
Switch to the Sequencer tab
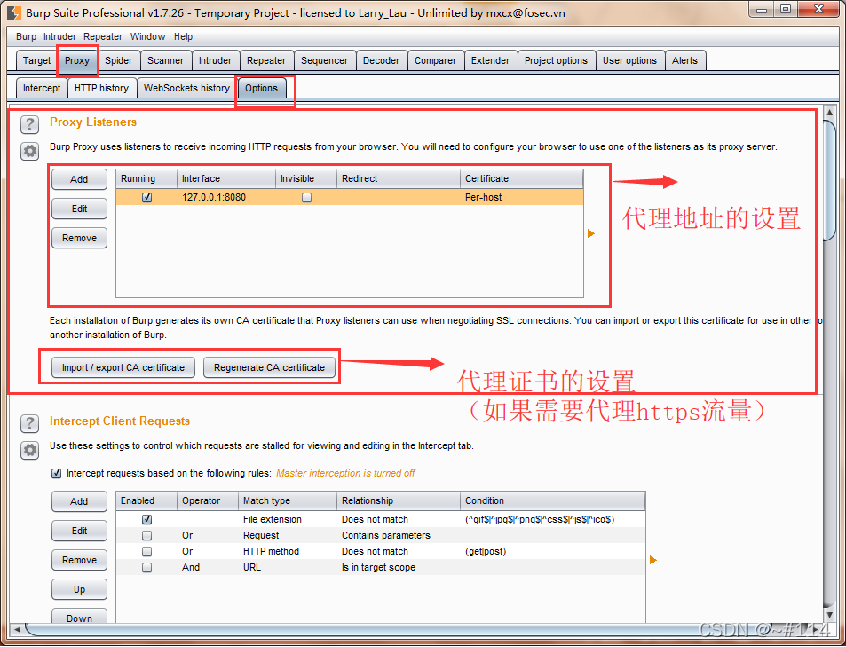coord(324,60)
